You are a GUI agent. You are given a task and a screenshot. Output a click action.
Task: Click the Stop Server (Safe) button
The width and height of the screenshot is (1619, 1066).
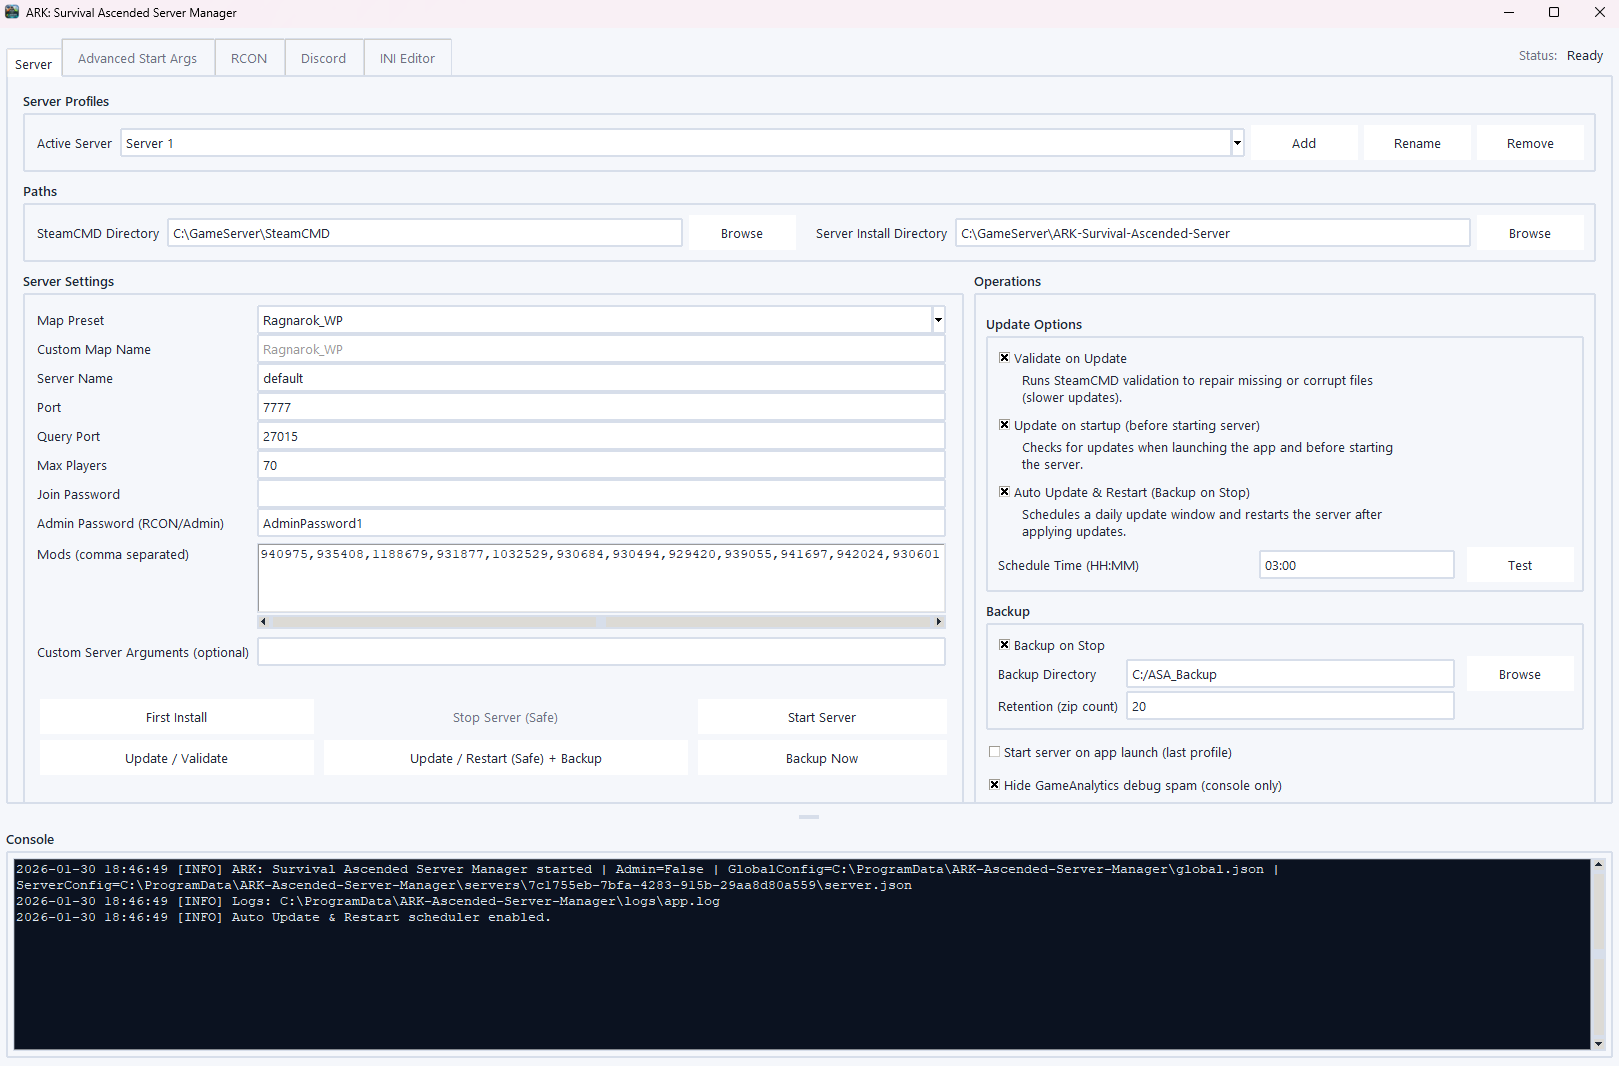point(505,717)
